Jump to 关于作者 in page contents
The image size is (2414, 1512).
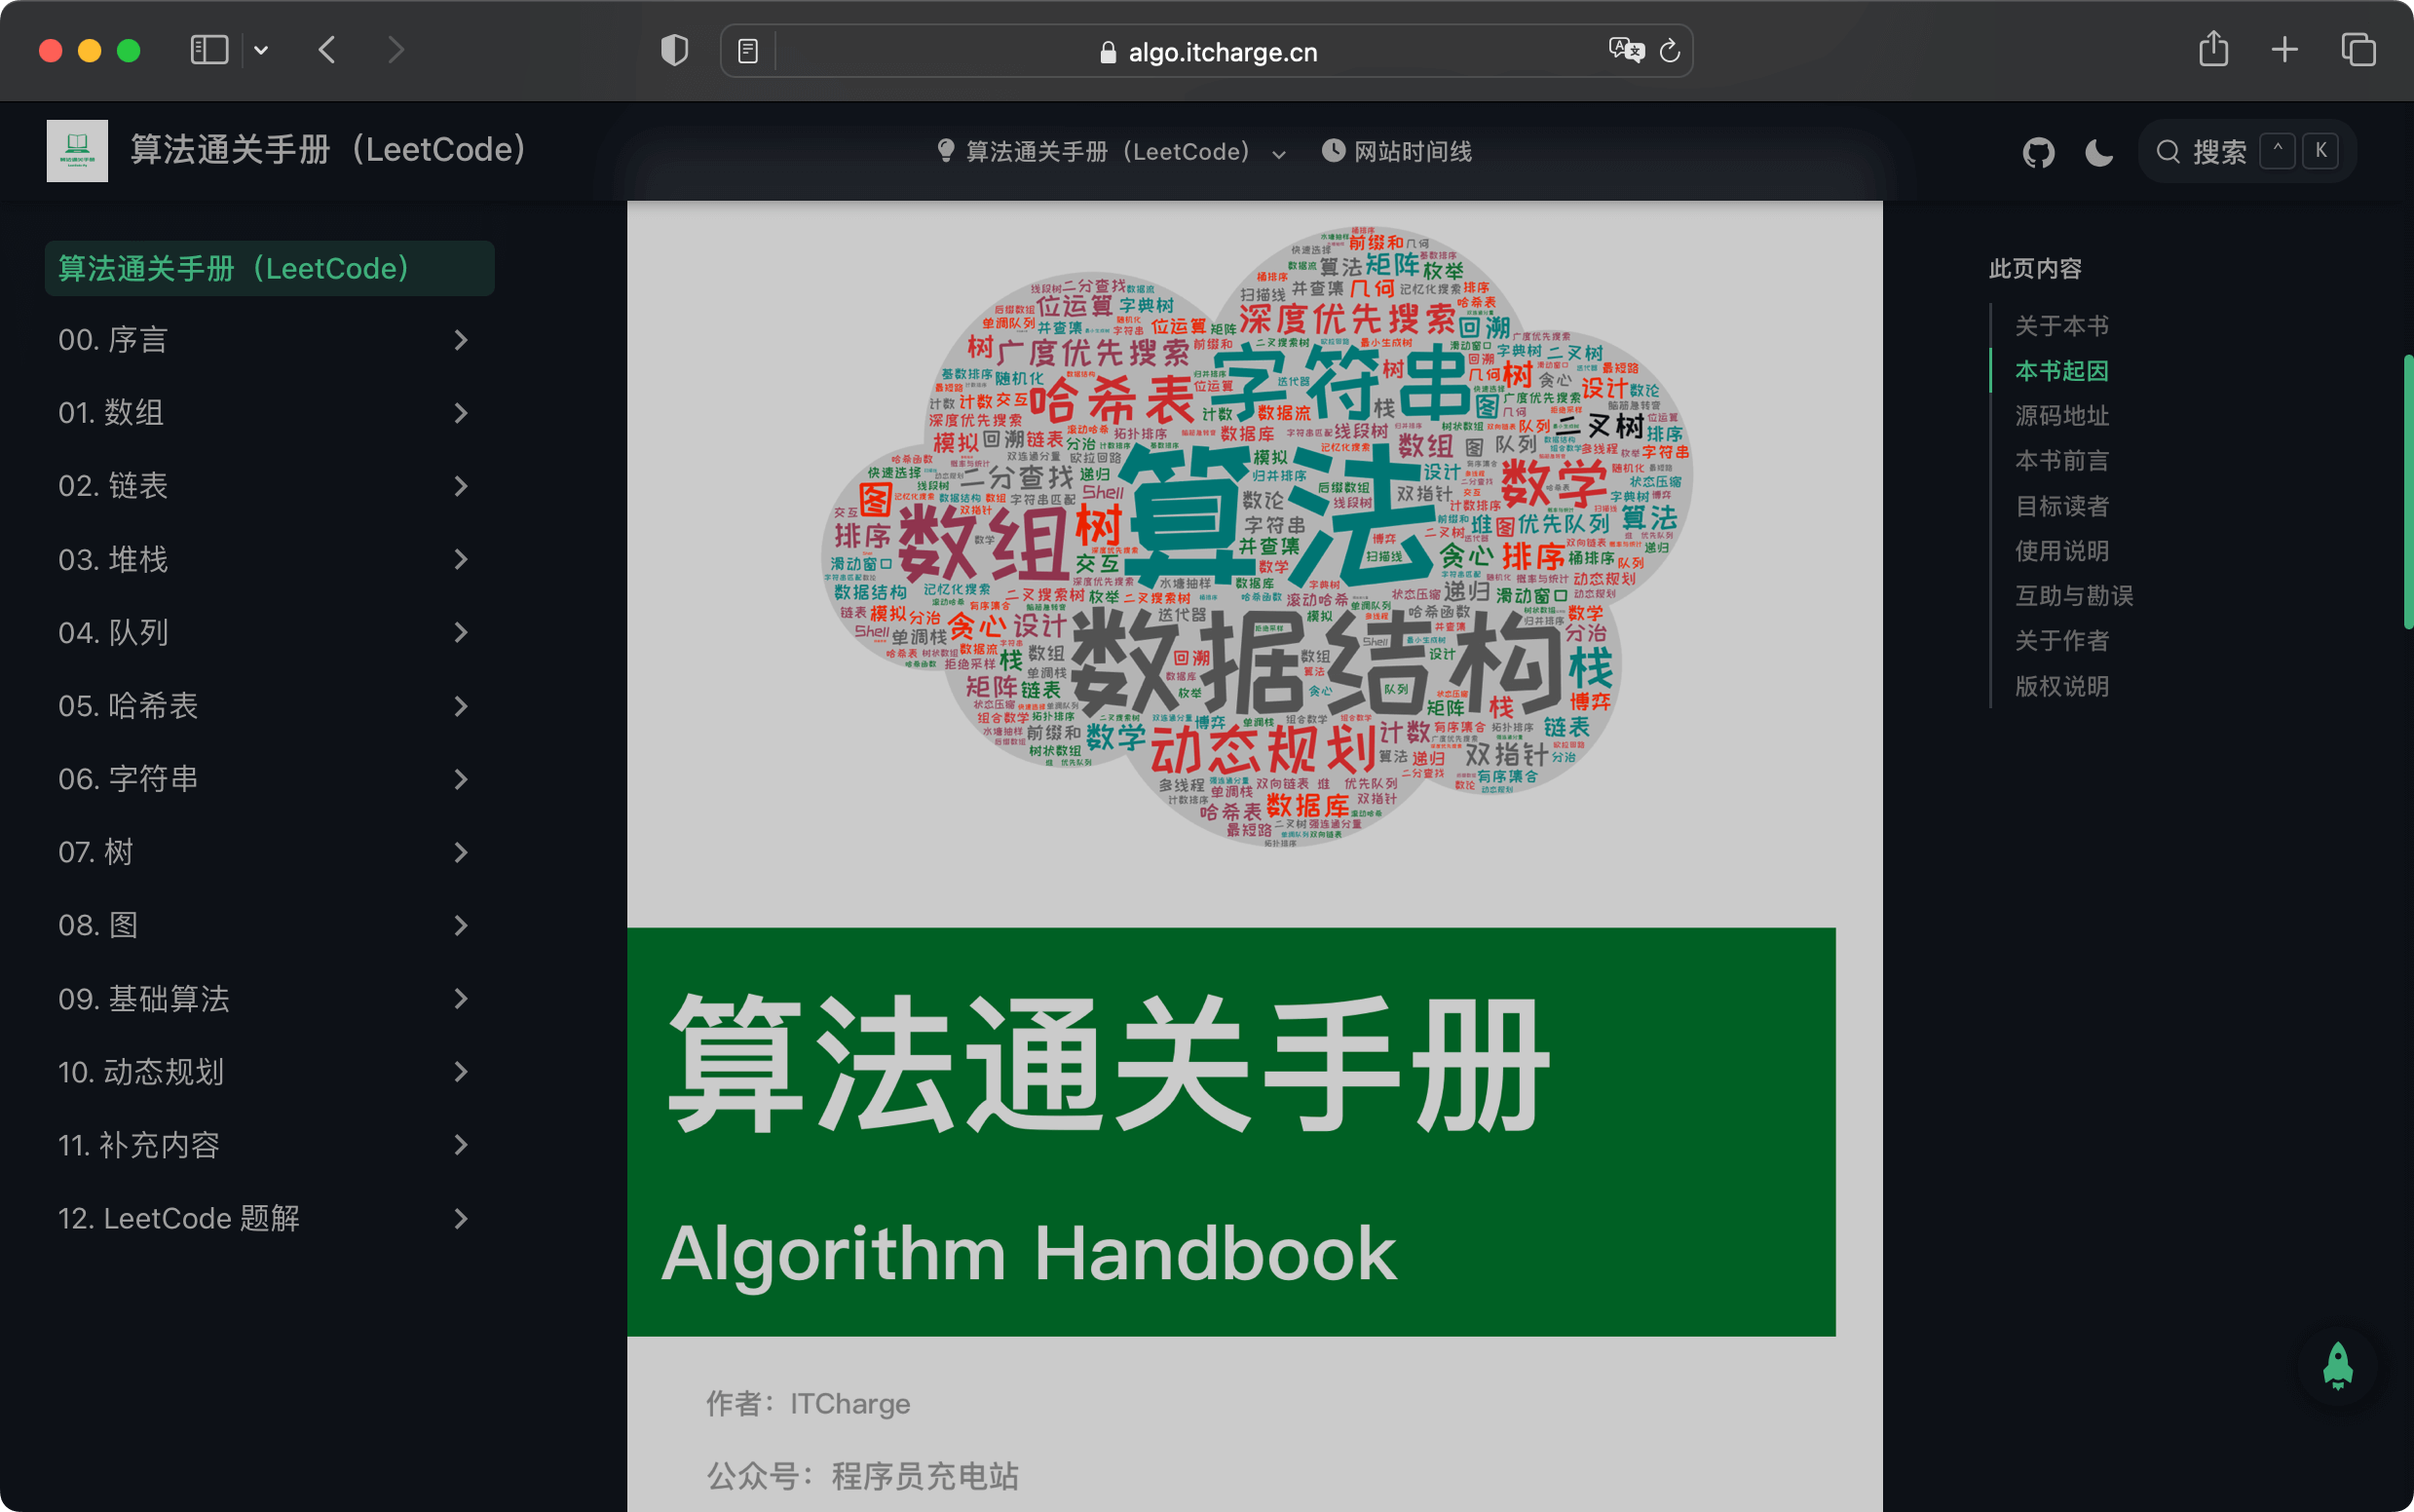(x=2062, y=641)
